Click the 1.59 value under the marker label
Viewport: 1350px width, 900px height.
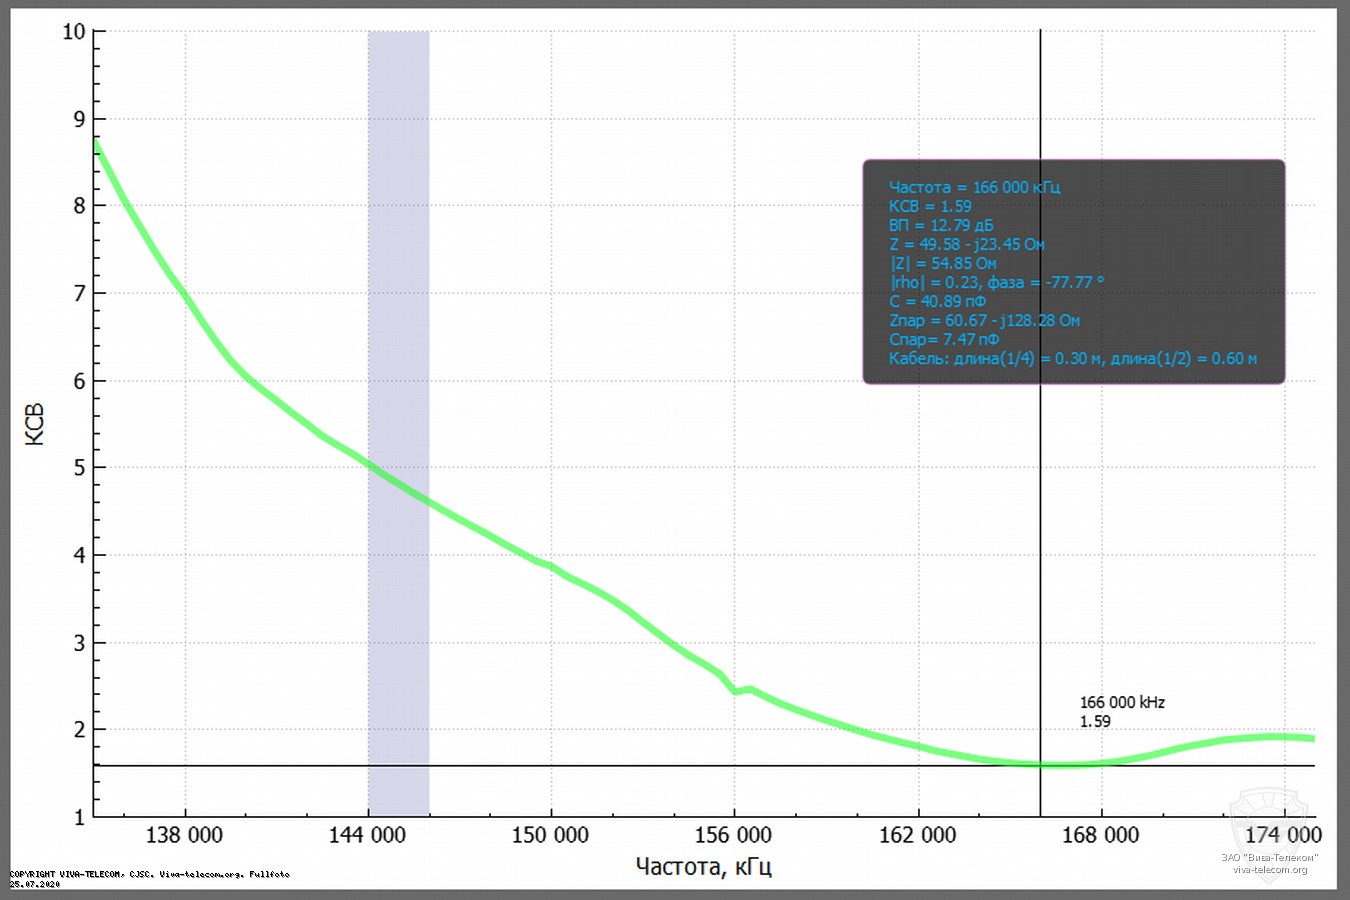coord(1095,721)
